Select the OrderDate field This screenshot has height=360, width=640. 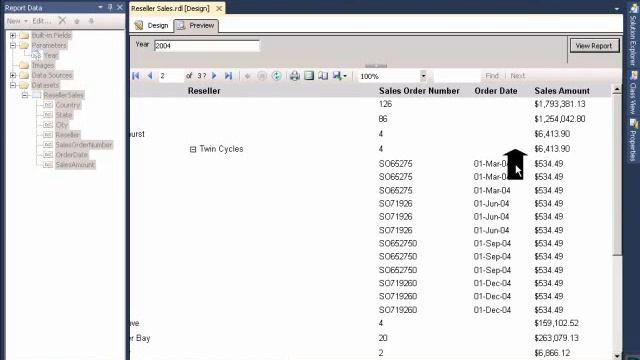(71, 155)
